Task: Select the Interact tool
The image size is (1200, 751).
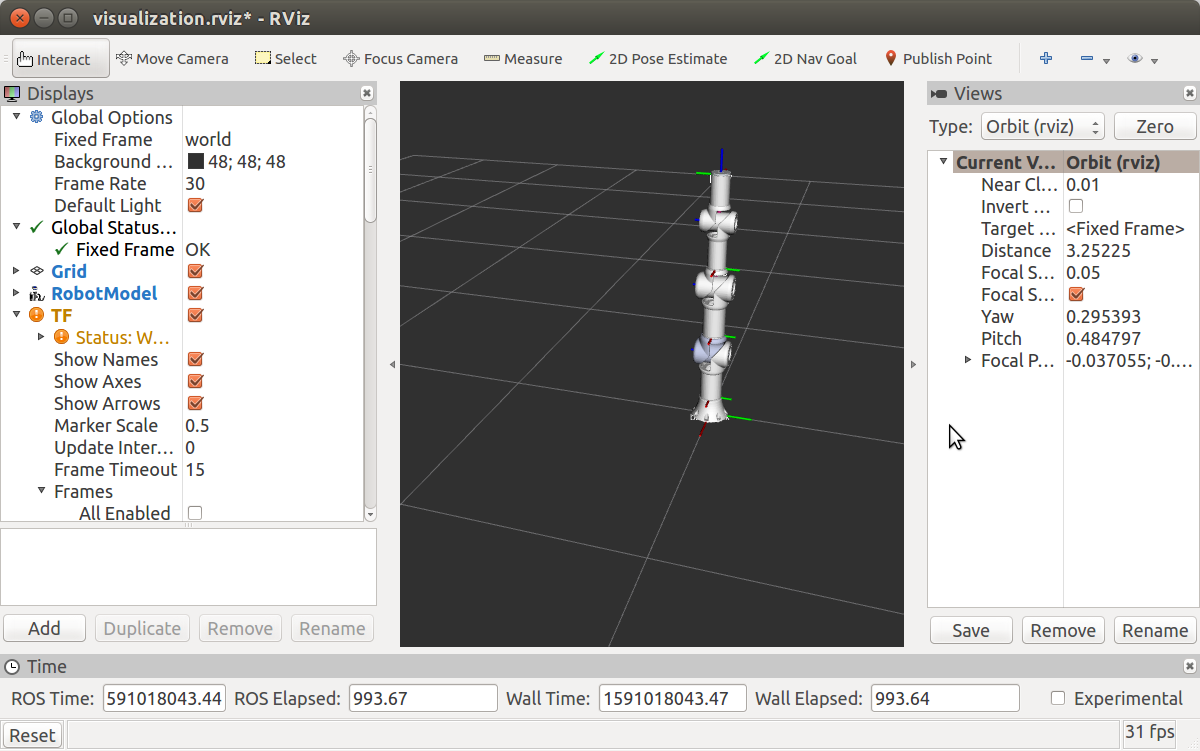Action: click(60, 58)
